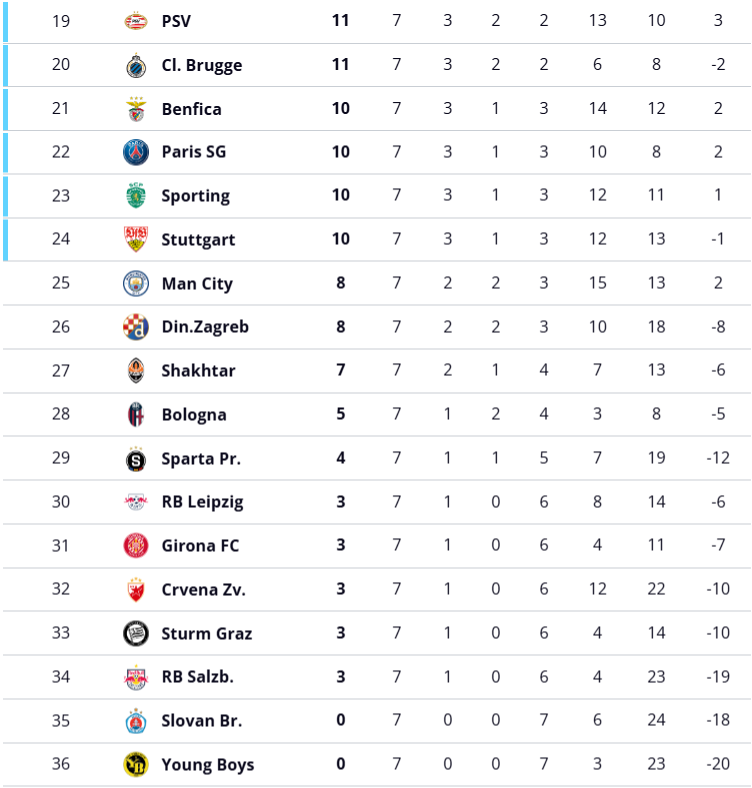Open the Sturm Graz team link
Image resolution: width=752 pixels, height=788 pixels.
point(206,633)
